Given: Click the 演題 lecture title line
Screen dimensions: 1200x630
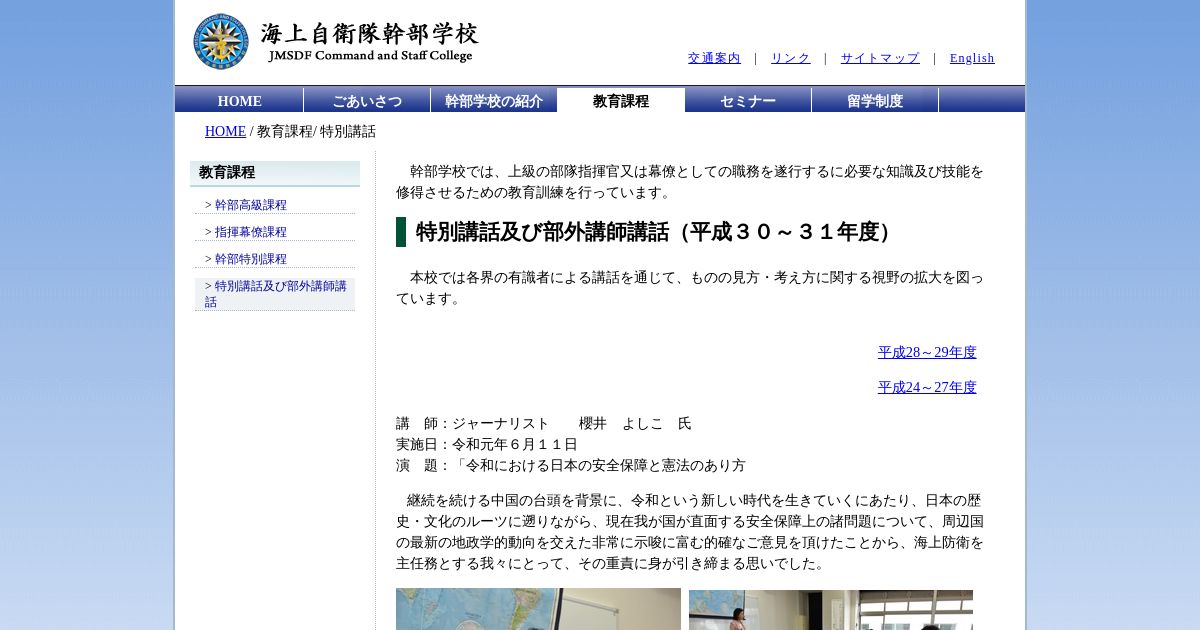Looking at the screenshot, I should [571, 465].
